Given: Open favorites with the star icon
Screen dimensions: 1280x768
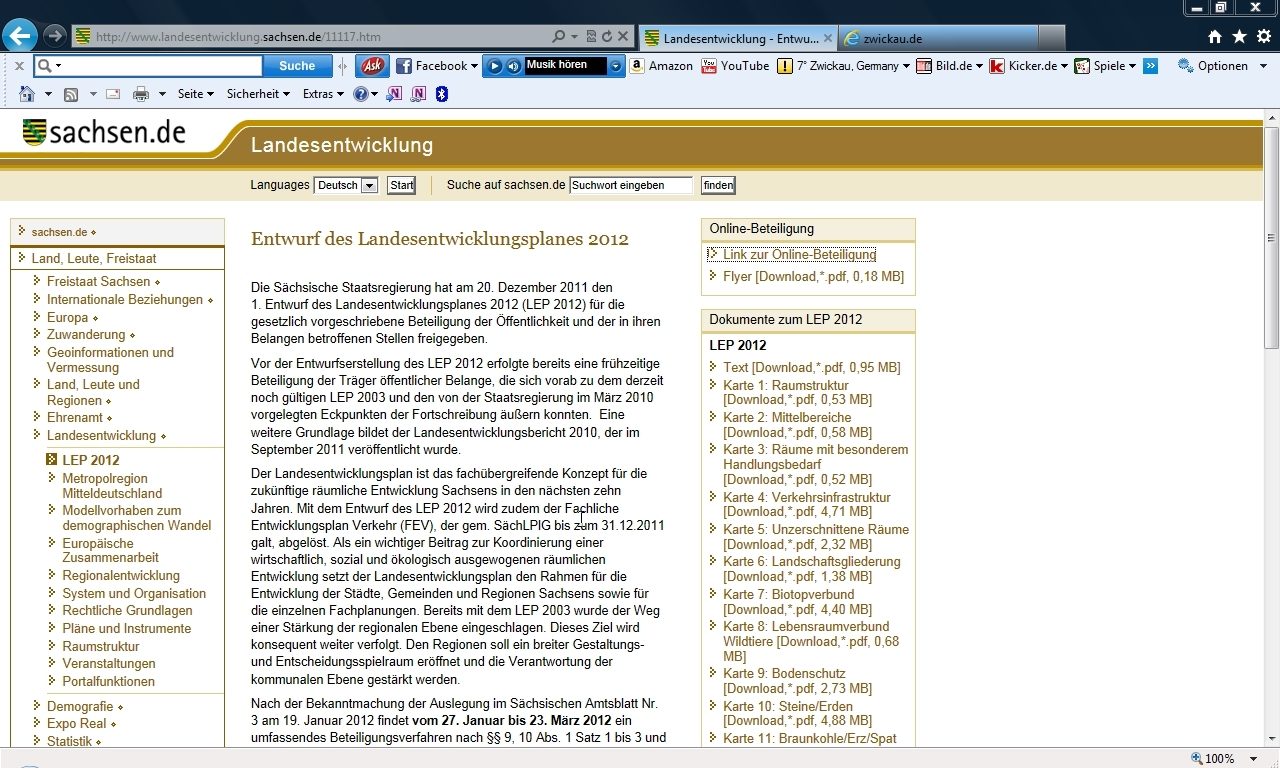Looking at the screenshot, I should click(x=1239, y=37).
